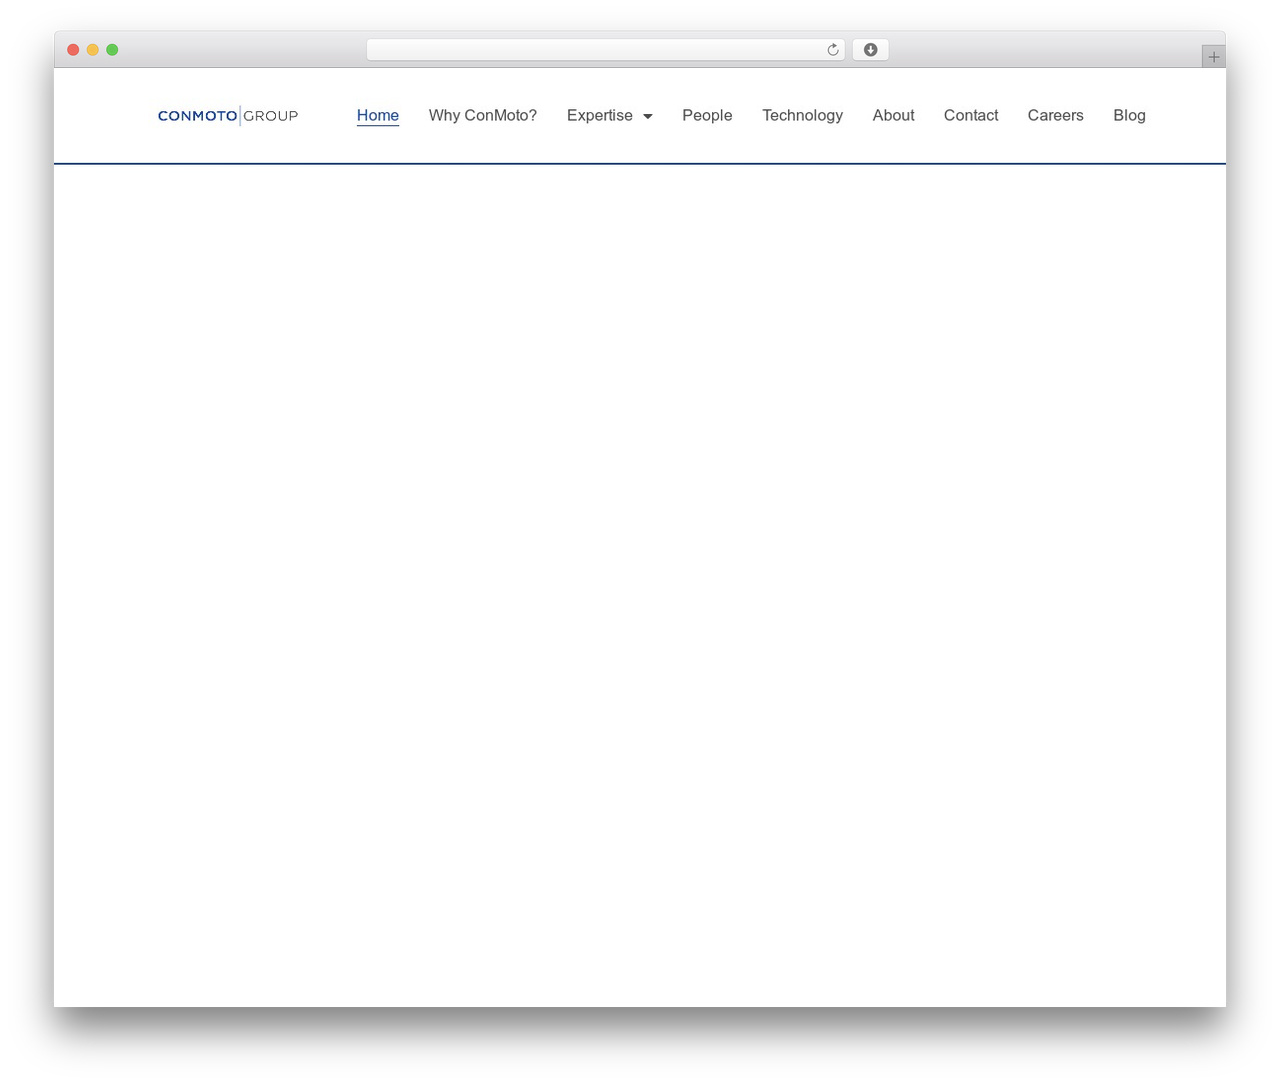Focus the browser address bar

[x=605, y=50]
